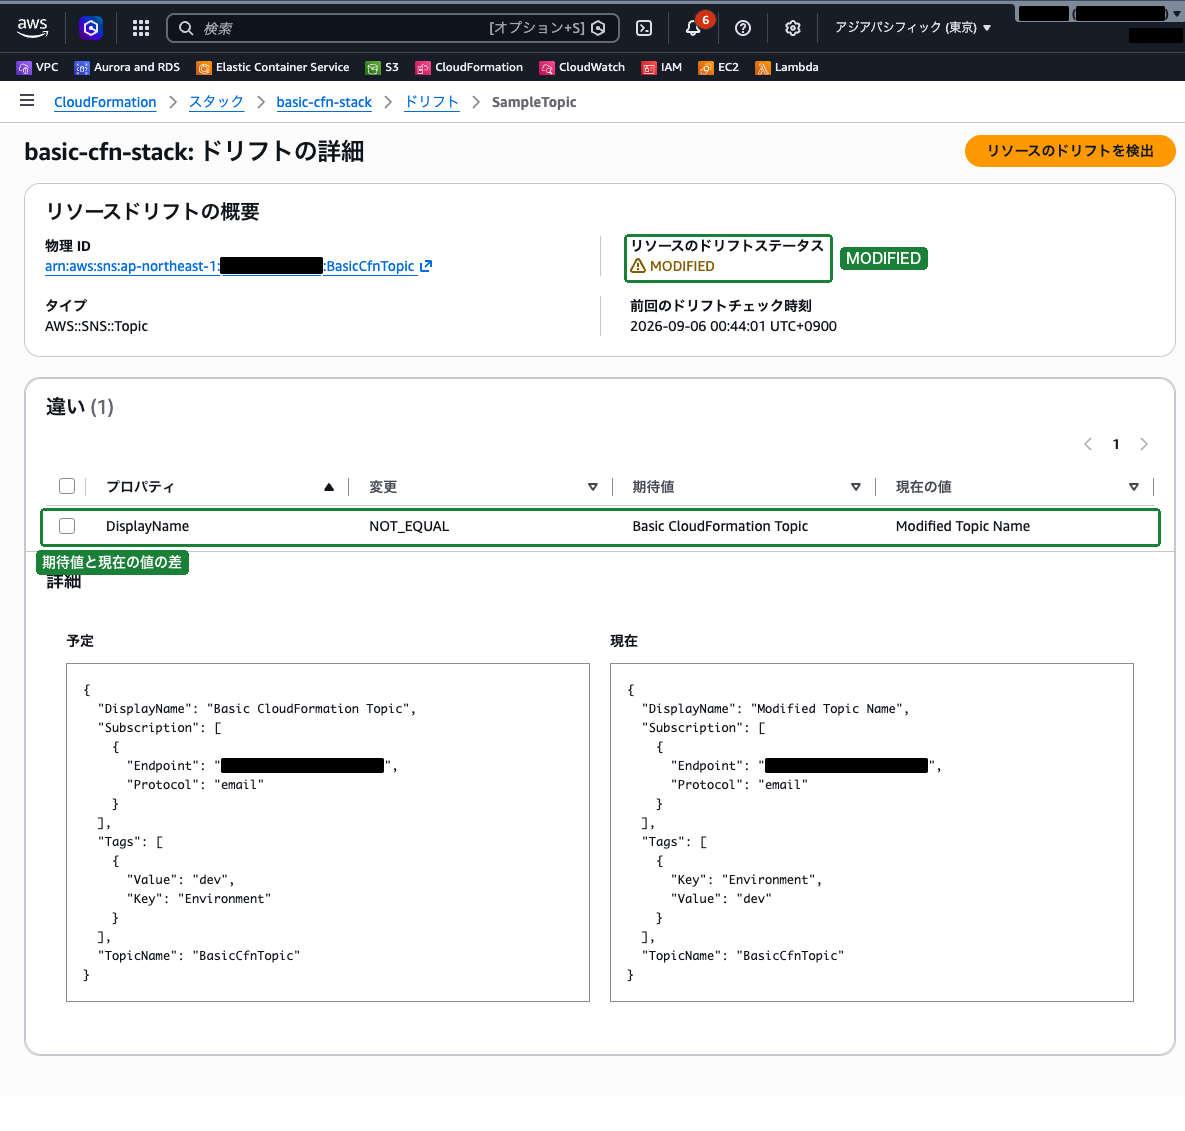Open the CloudFormation favorites bar shortcut
1185x1131 pixels.
[469, 67]
